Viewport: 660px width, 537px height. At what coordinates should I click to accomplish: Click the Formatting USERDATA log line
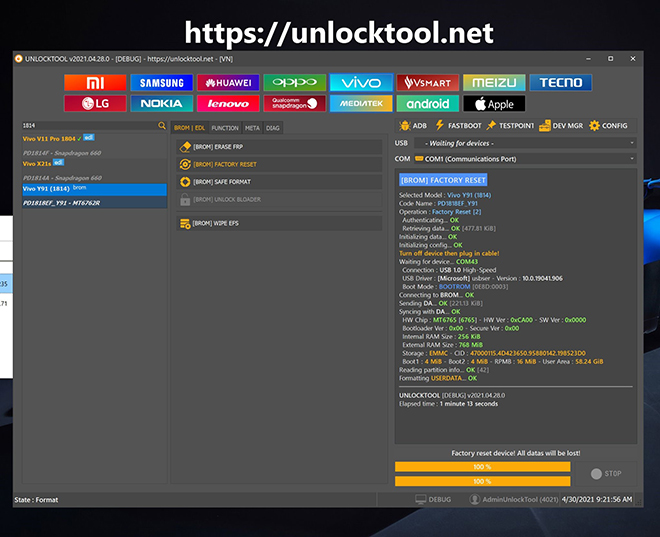point(438,378)
